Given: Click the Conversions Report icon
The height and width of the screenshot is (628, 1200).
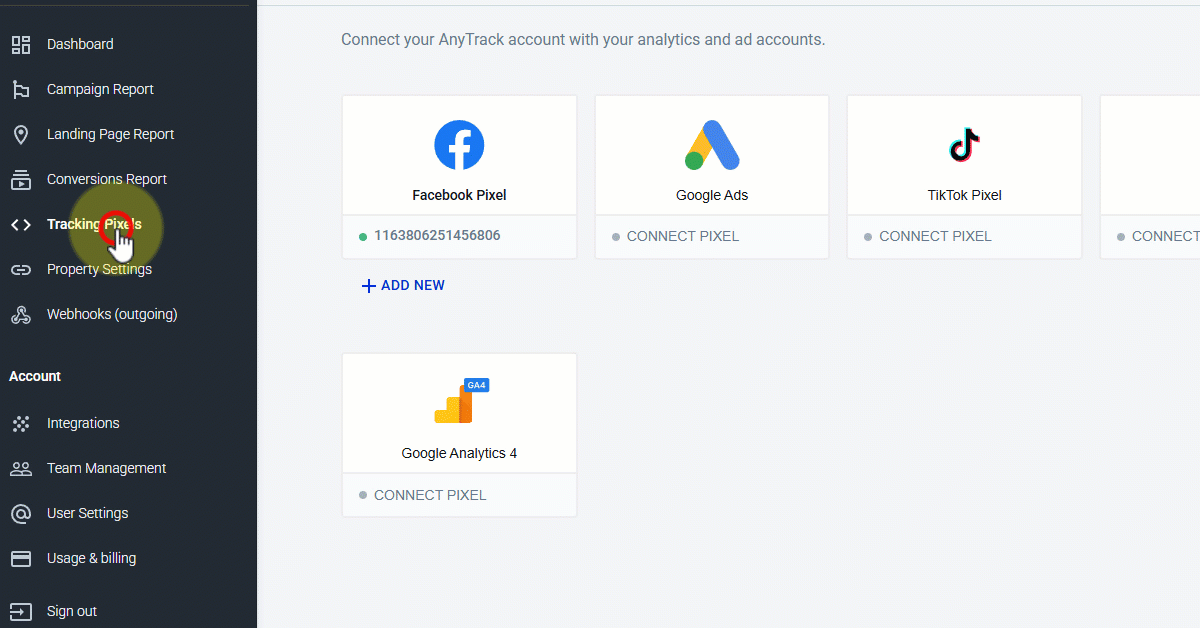Looking at the screenshot, I should coord(21,179).
